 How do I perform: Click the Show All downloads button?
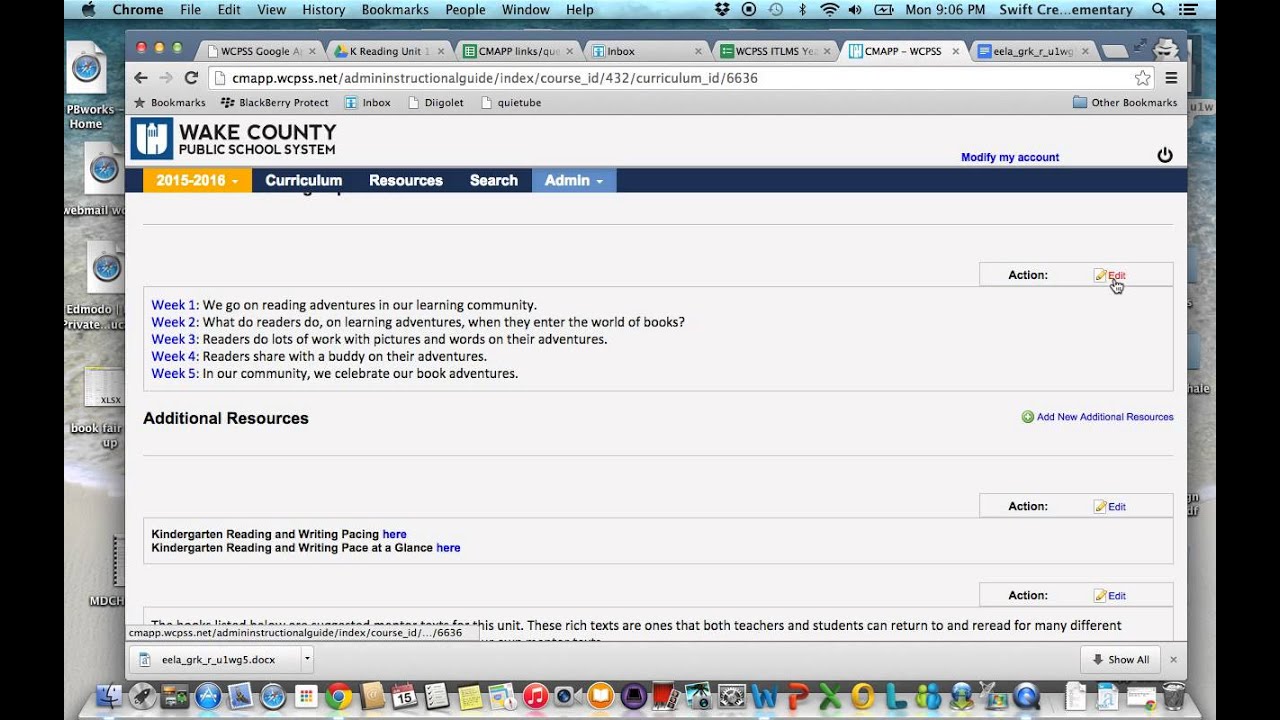pyautogui.click(x=1120, y=660)
